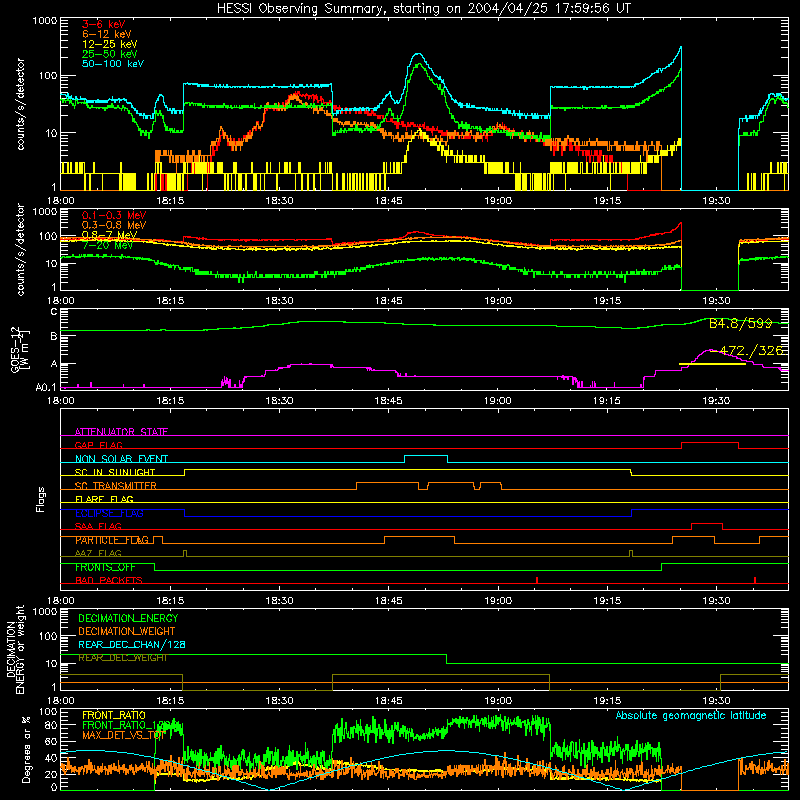Click the Flags y-axis title
Viewport: 800px width, 800px height.
click(40, 499)
